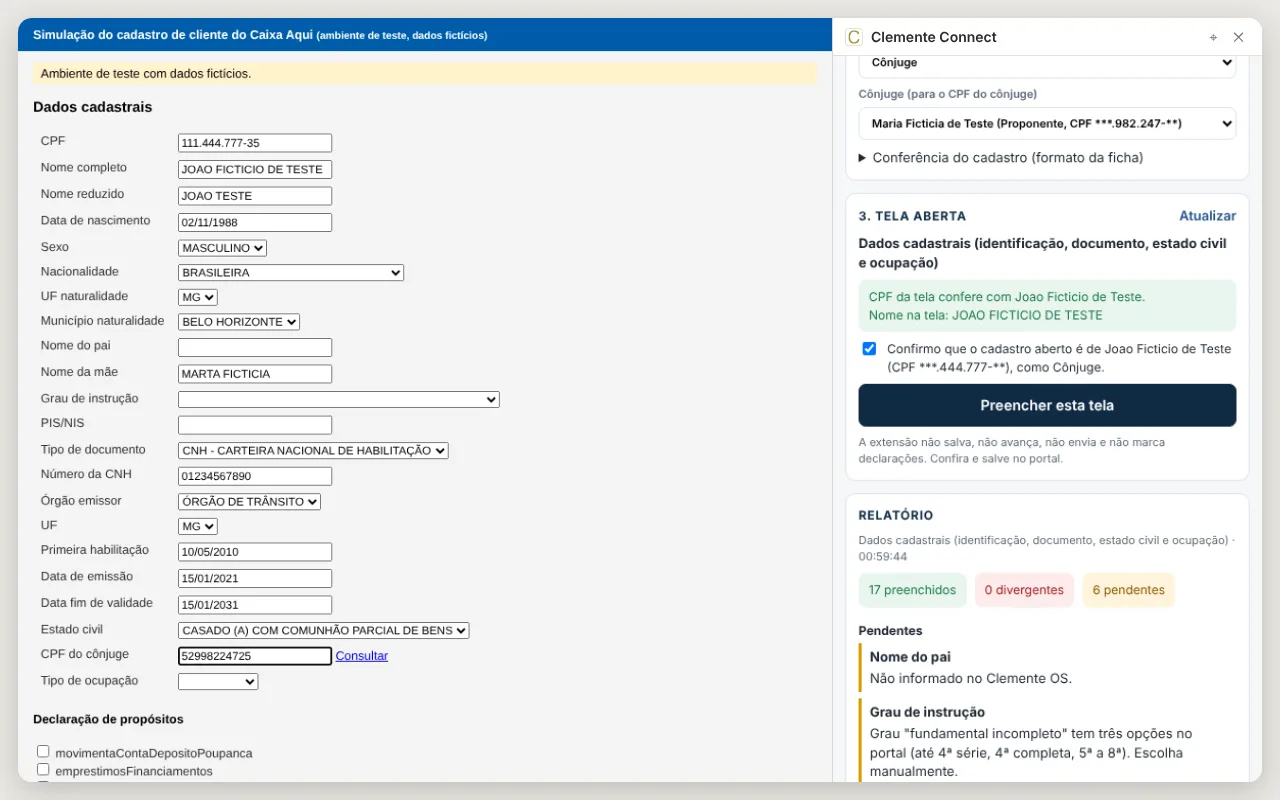Click the pin icon beside the panel close button

coord(1214,37)
